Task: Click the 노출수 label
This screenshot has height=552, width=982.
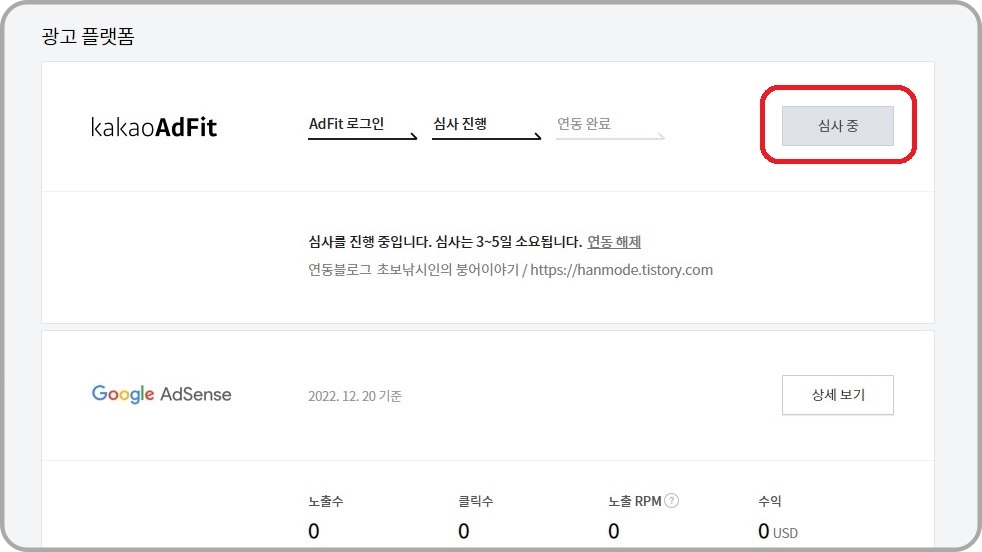Action: (x=326, y=501)
